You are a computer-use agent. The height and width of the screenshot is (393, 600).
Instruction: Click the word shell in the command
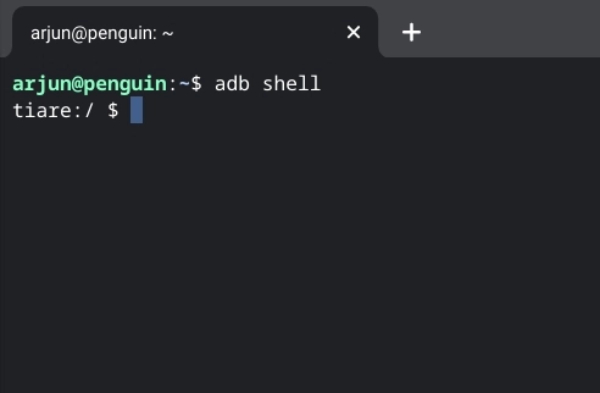[x=292, y=83]
